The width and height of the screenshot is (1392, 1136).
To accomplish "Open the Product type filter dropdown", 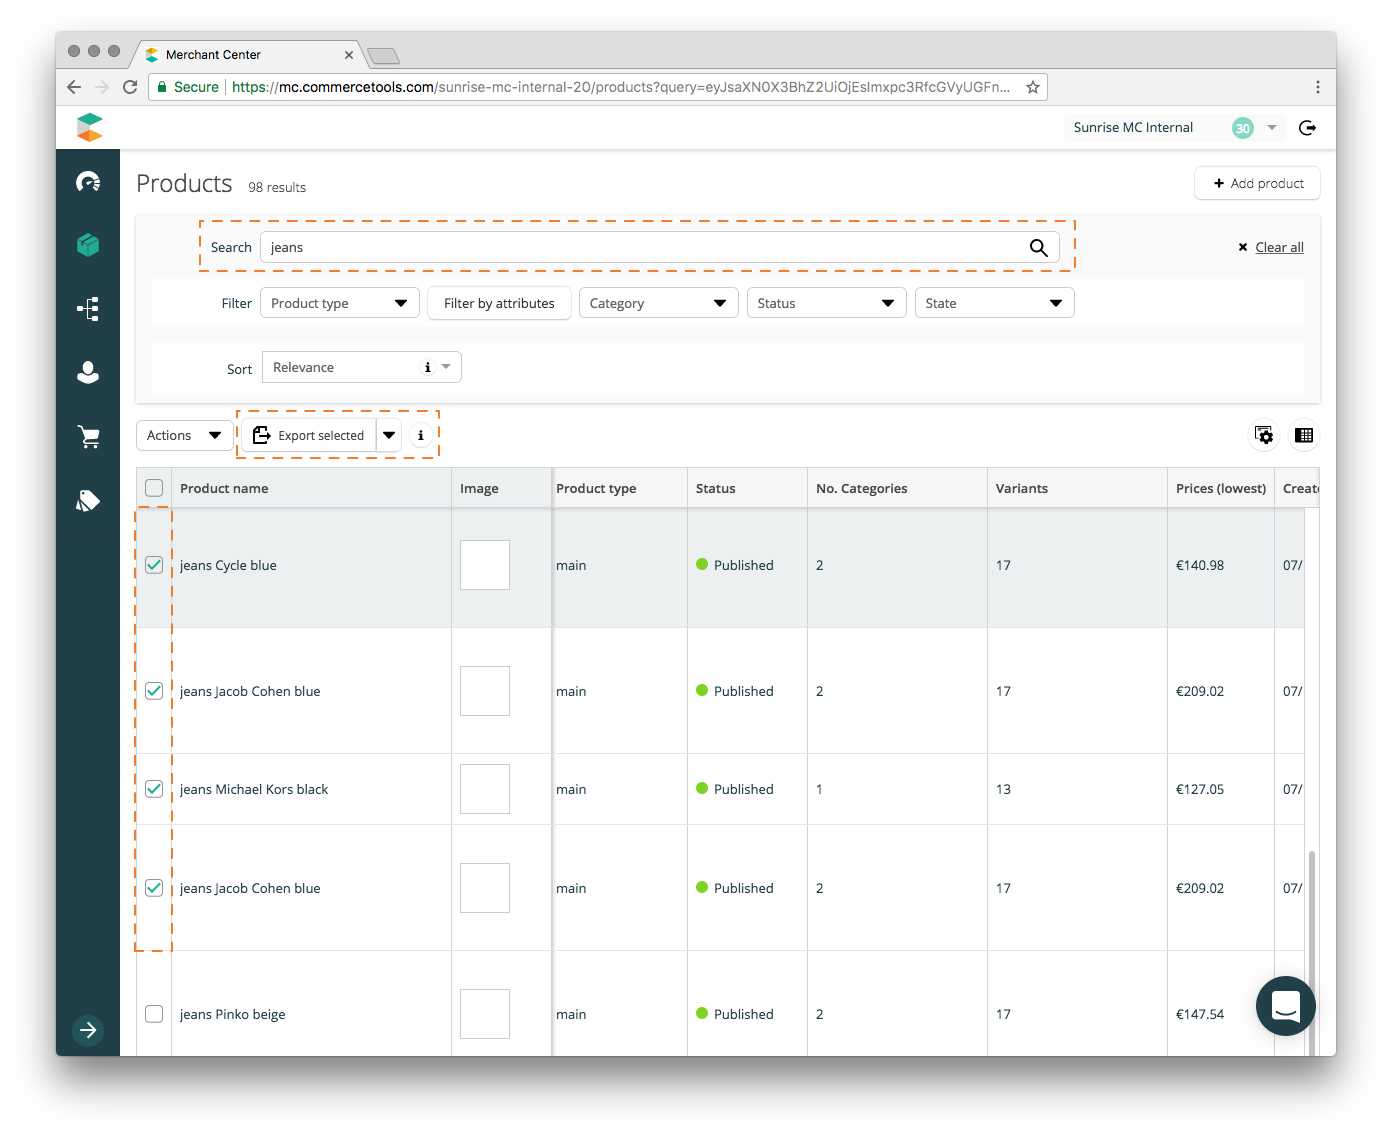I will point(339,303).
